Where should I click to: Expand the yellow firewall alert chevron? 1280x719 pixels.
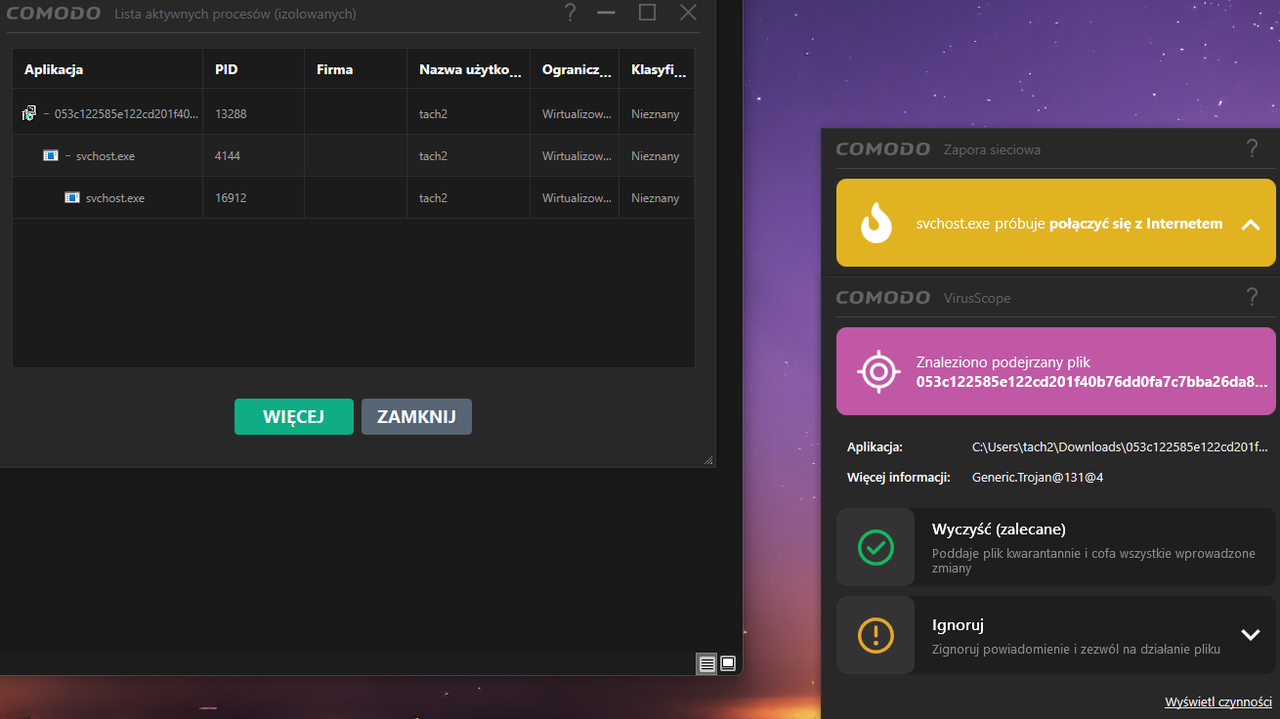pyautogui.click(x=1250, y=224)
